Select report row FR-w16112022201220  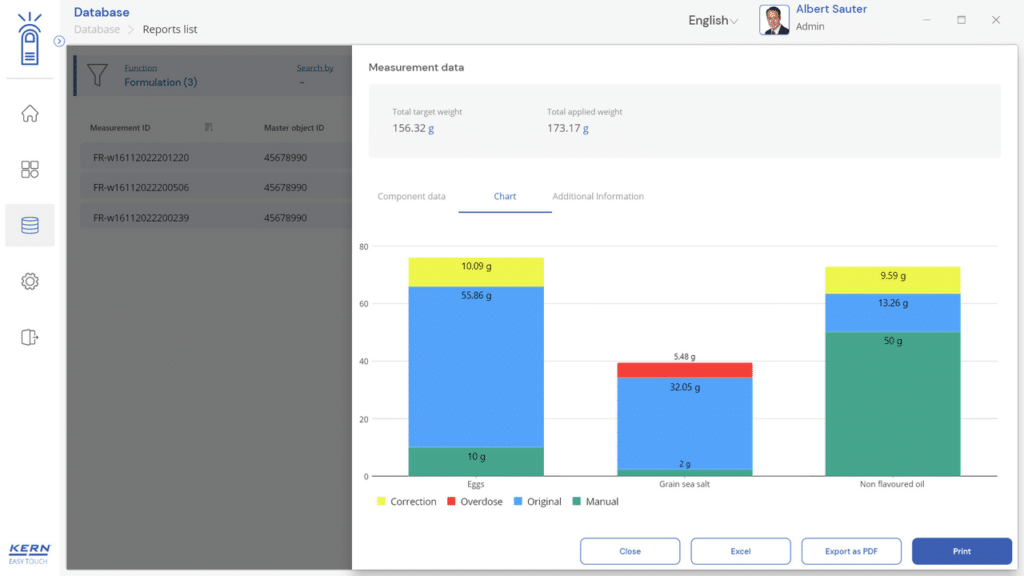141,158
